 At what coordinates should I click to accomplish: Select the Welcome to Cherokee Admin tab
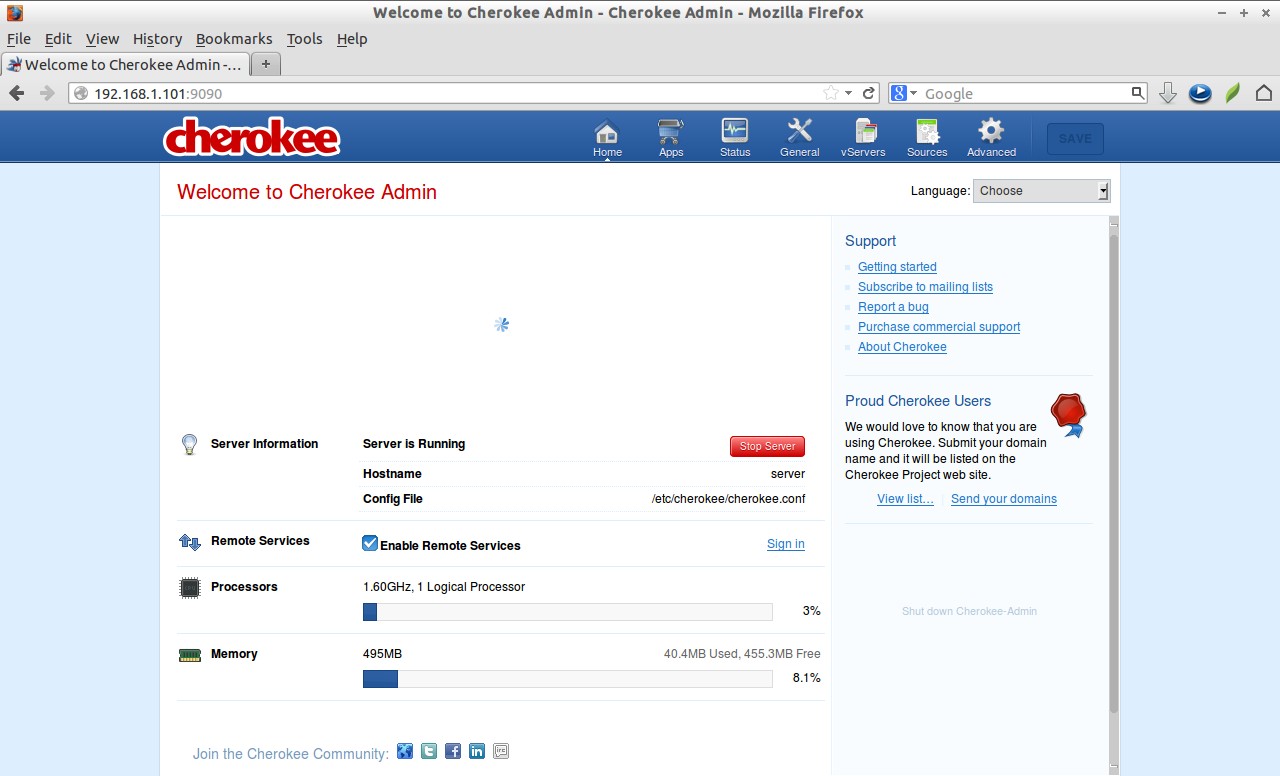124,64
